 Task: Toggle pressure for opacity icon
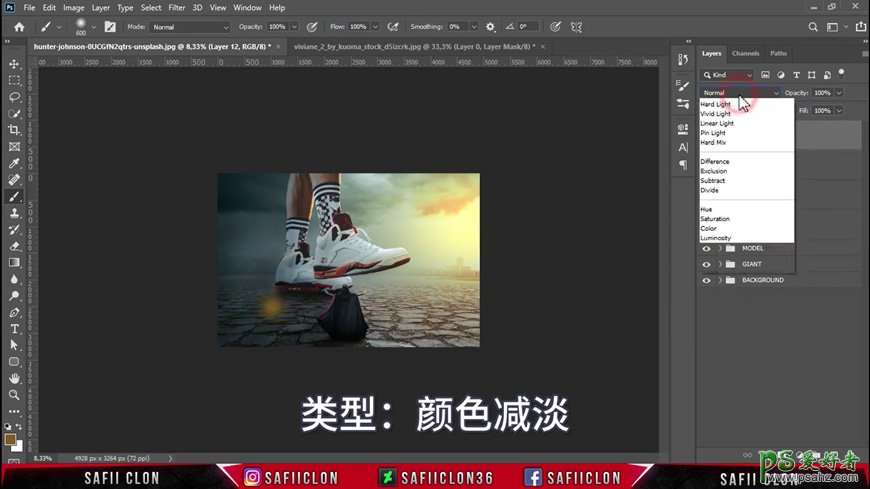click(312, 27)
